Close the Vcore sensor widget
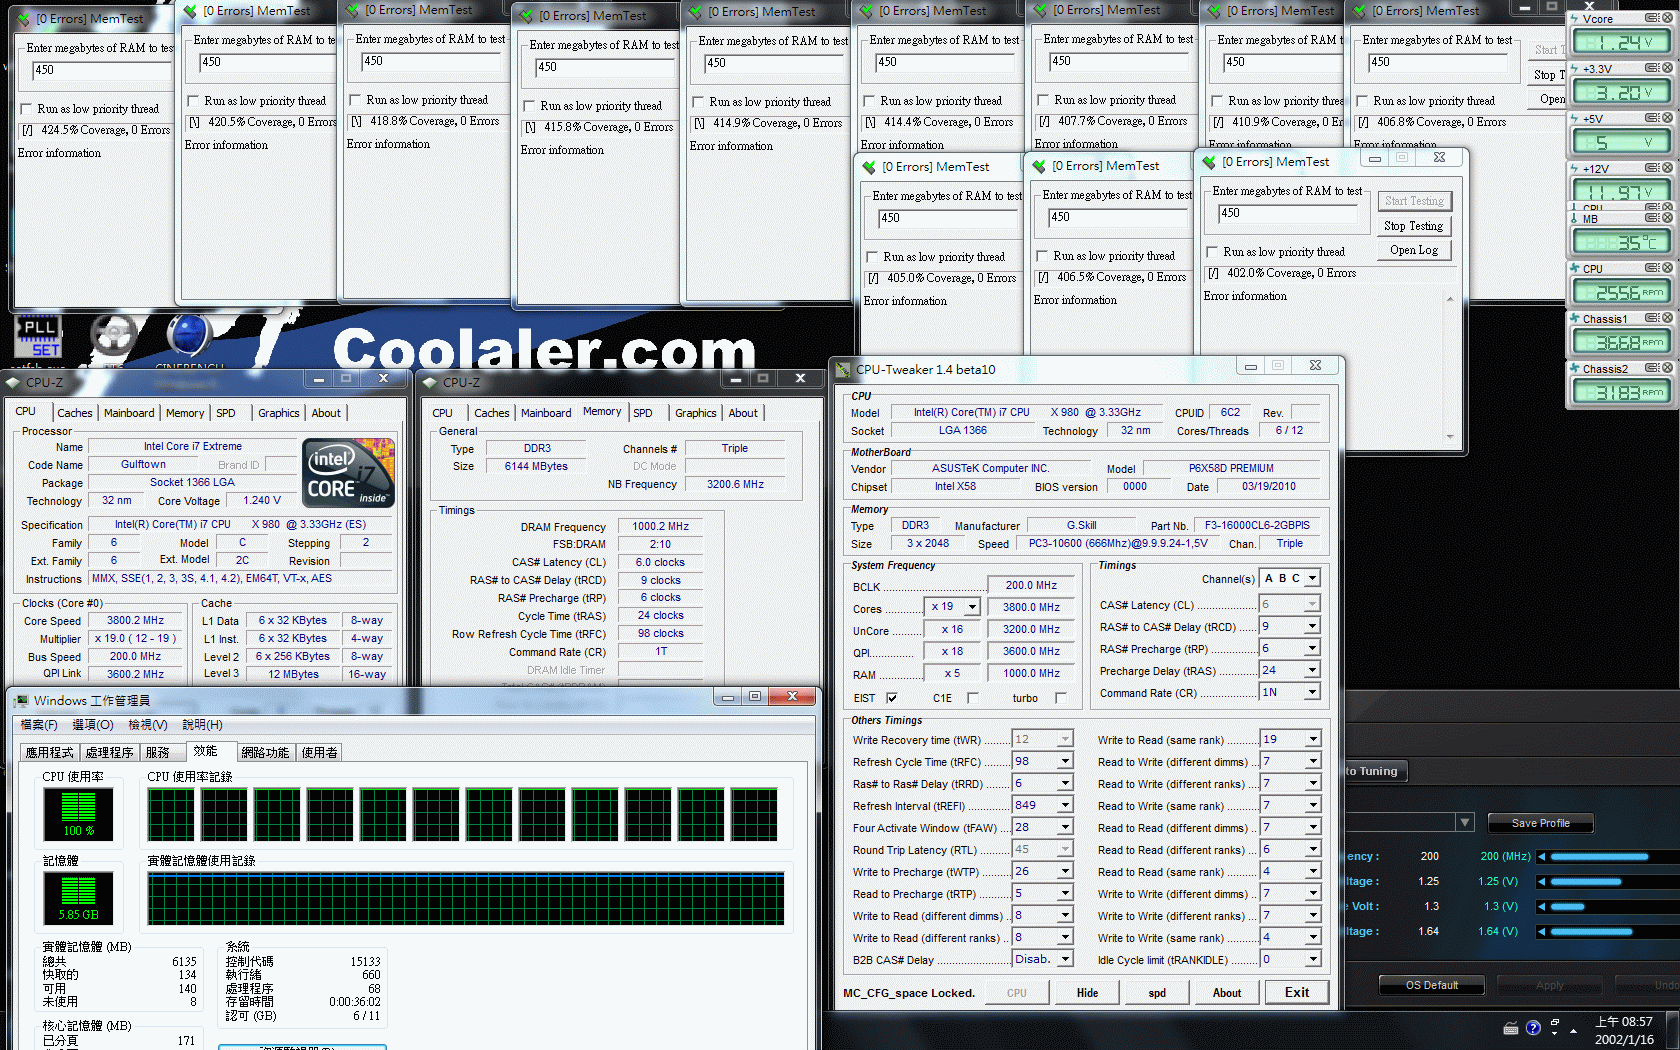Viewport: 1680px width, 1050px height. point(1667,18)
